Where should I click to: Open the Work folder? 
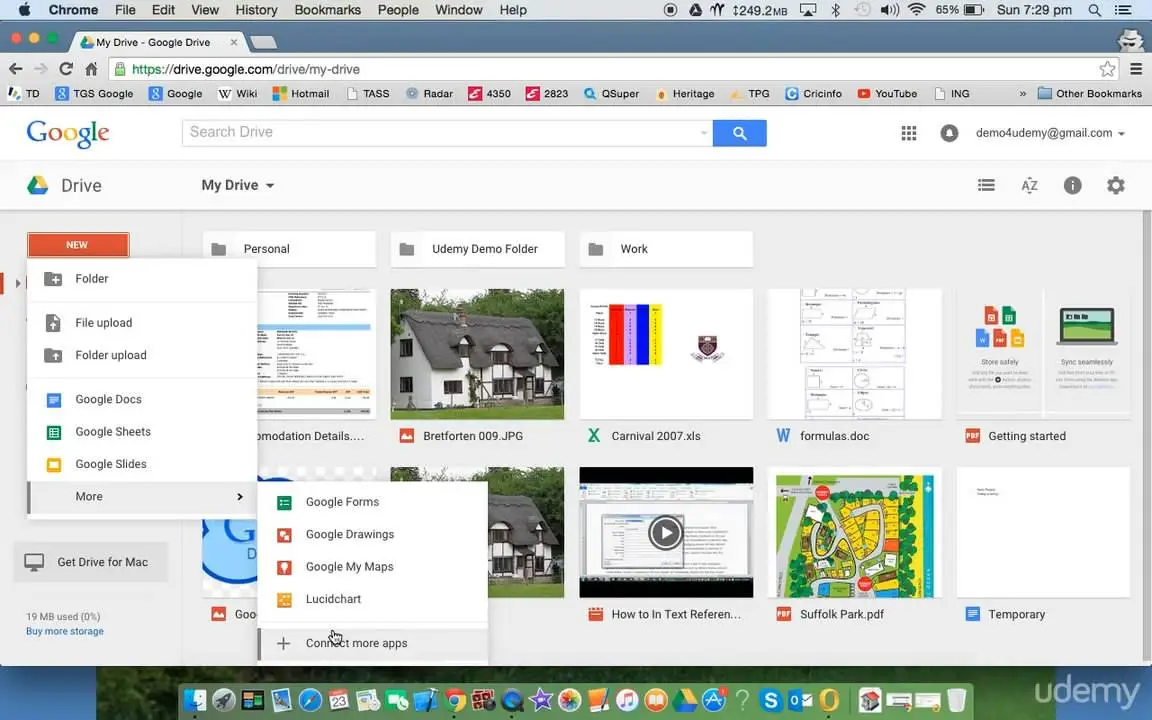pos(666,249)
